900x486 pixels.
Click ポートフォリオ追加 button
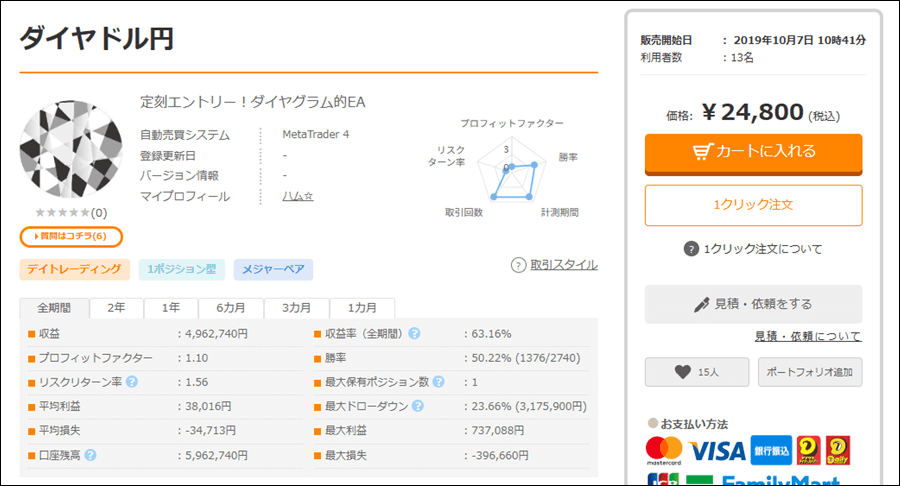pos(810,372)
